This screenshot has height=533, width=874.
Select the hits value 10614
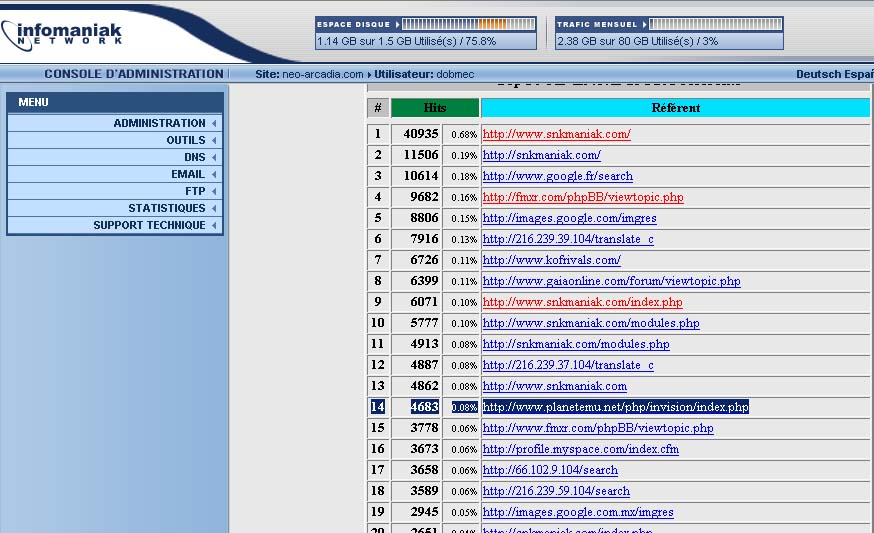421,176
